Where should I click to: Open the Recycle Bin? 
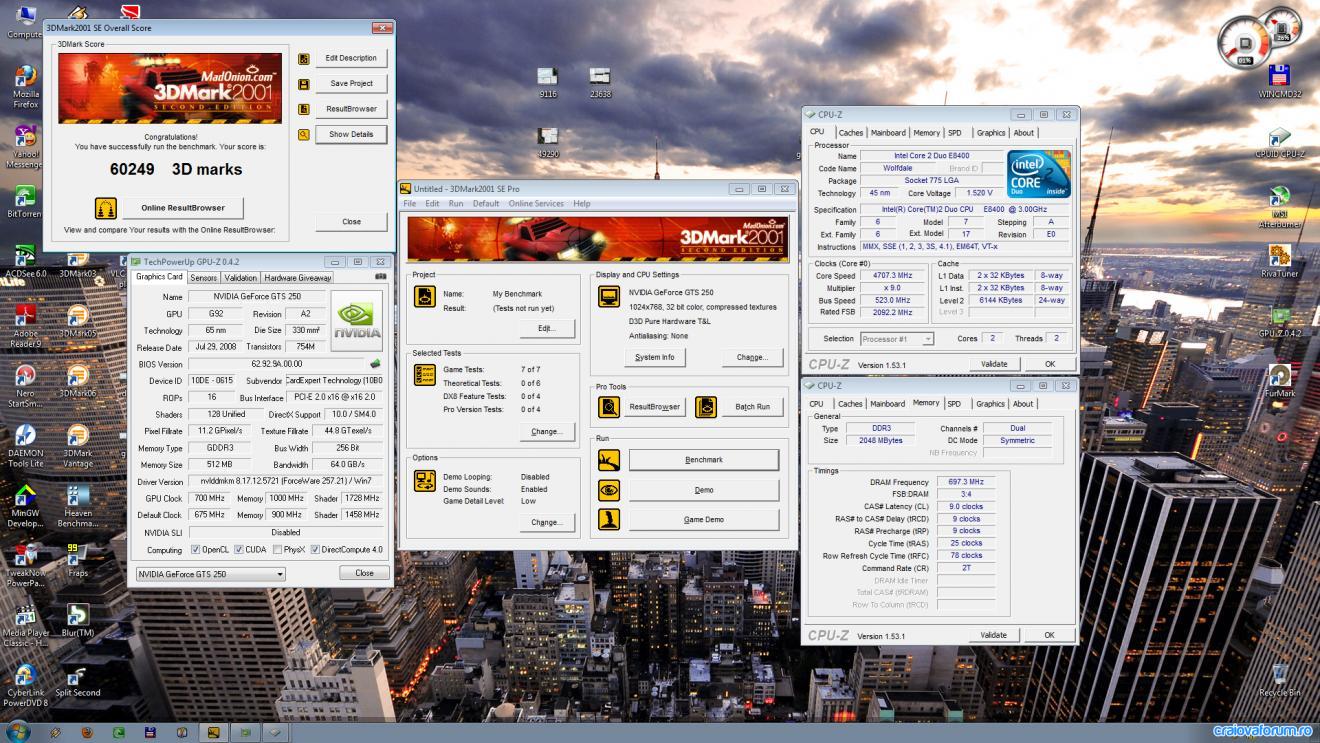click(x=1279, y=676)
